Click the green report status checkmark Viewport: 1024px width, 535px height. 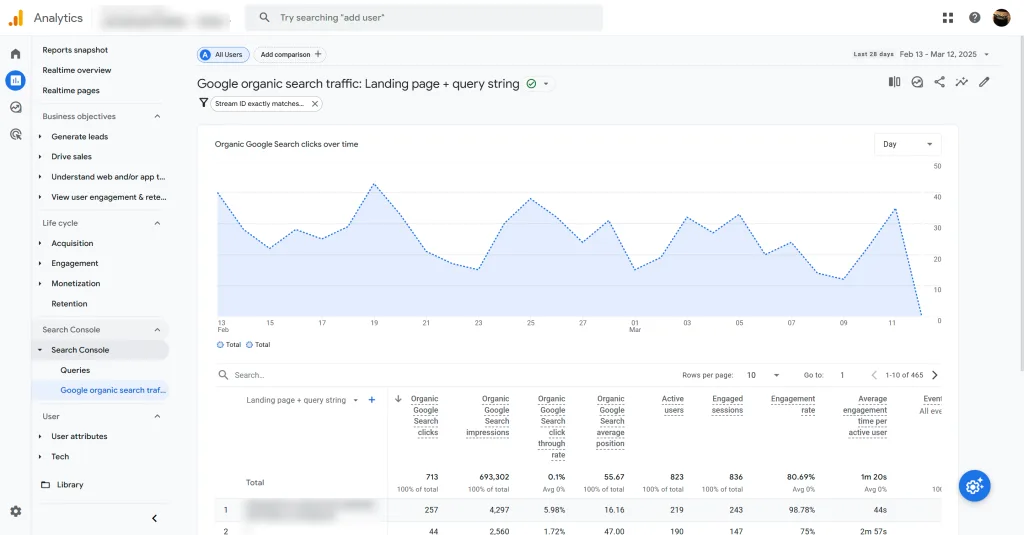(x=531, y=84)
